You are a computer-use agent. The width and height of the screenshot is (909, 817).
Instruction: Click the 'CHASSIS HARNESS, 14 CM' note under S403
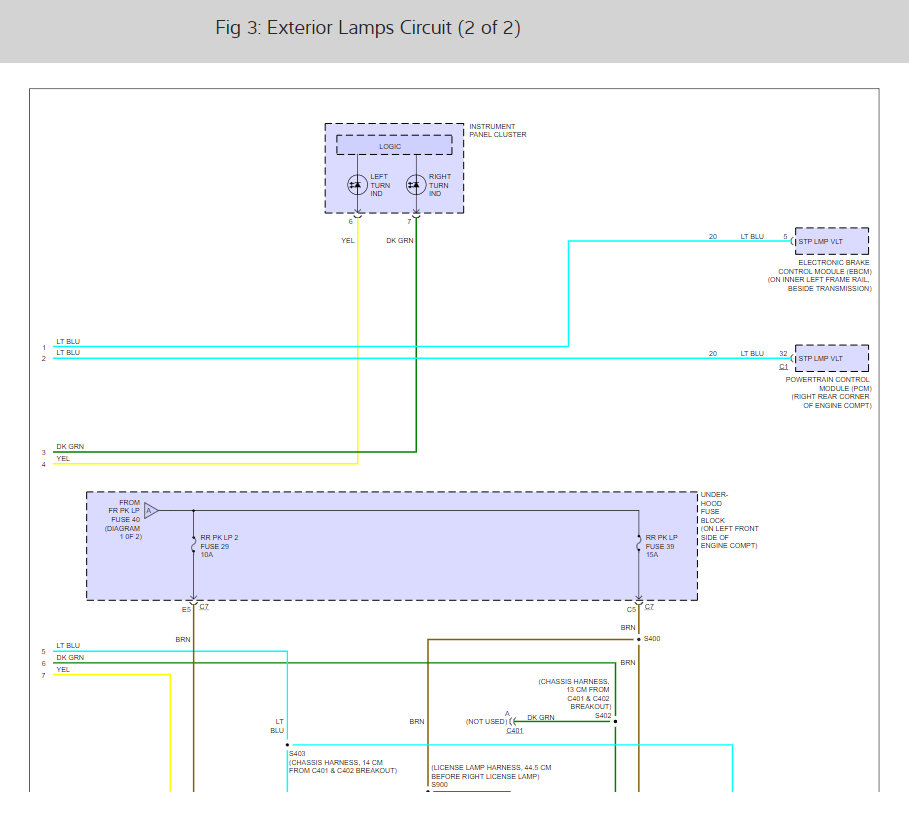coord(343,767)
